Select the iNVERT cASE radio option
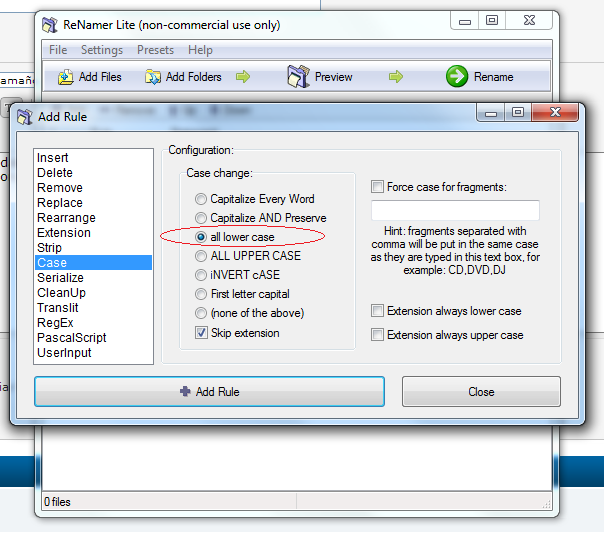Image resolution: width=604 pixels, height=533 pixels. tap(202, 275)
